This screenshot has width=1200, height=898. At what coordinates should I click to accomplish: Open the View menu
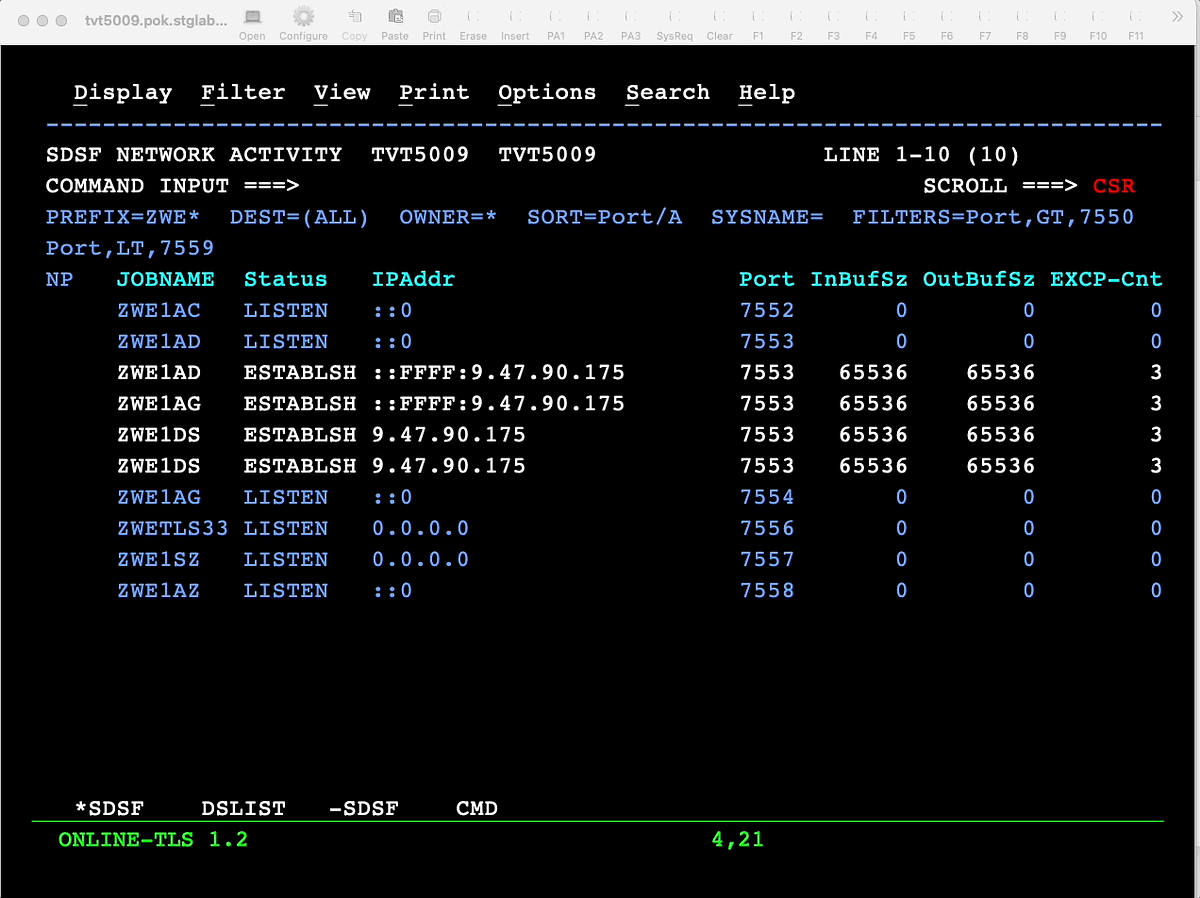[342, 93]
